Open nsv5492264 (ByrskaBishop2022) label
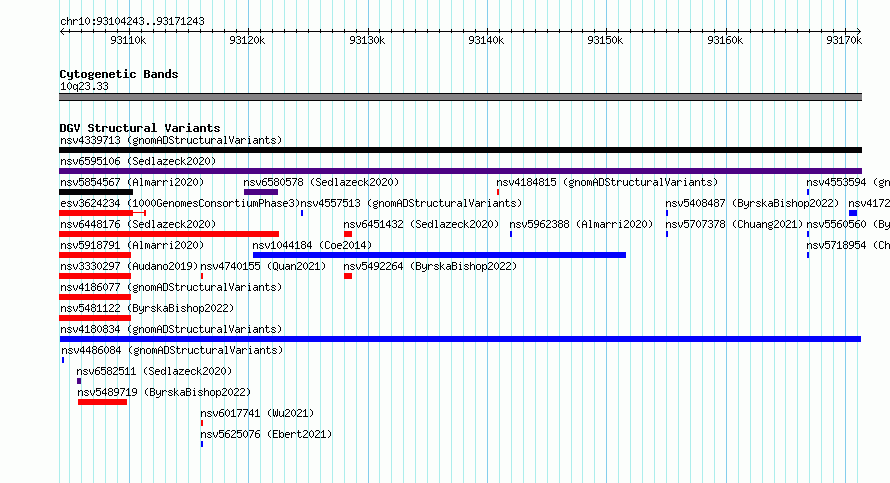 430,266
